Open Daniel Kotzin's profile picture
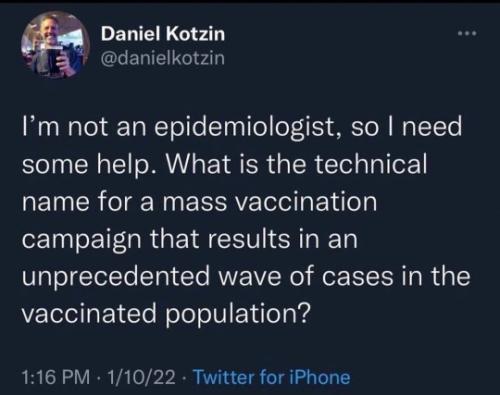Viewport: 500px width, 395px height. click(55, 44)
